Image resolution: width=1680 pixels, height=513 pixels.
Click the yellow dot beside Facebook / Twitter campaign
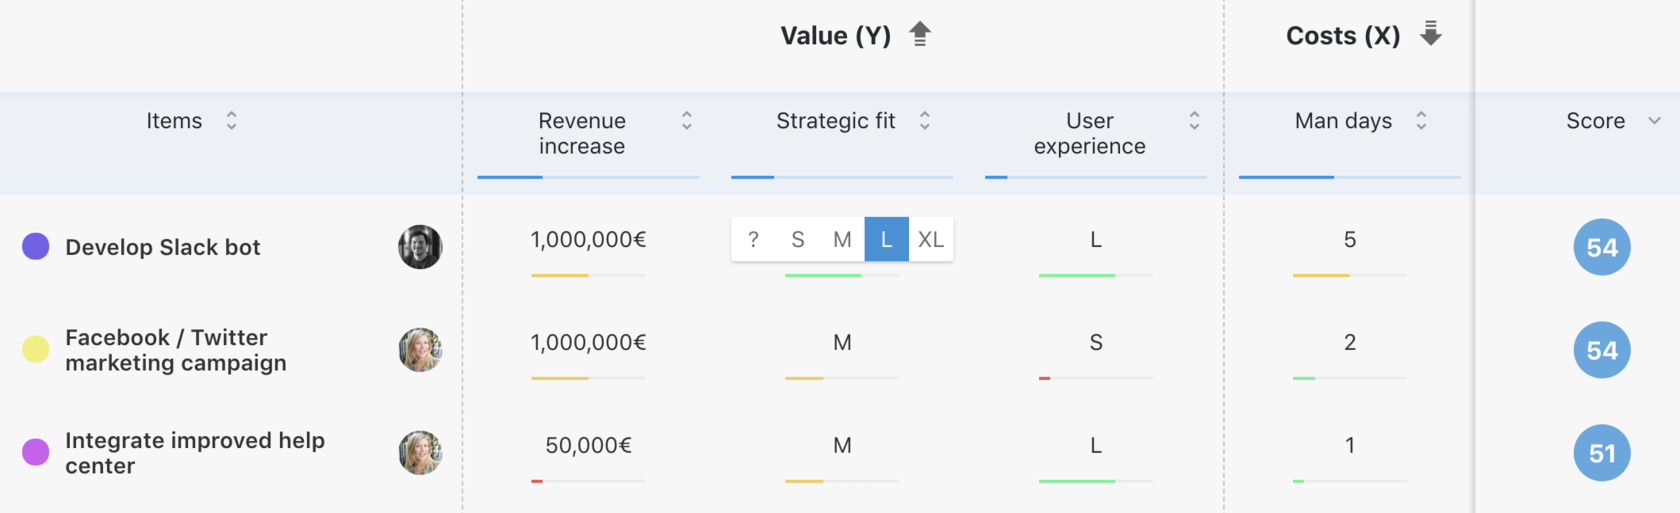click(36, 349)
